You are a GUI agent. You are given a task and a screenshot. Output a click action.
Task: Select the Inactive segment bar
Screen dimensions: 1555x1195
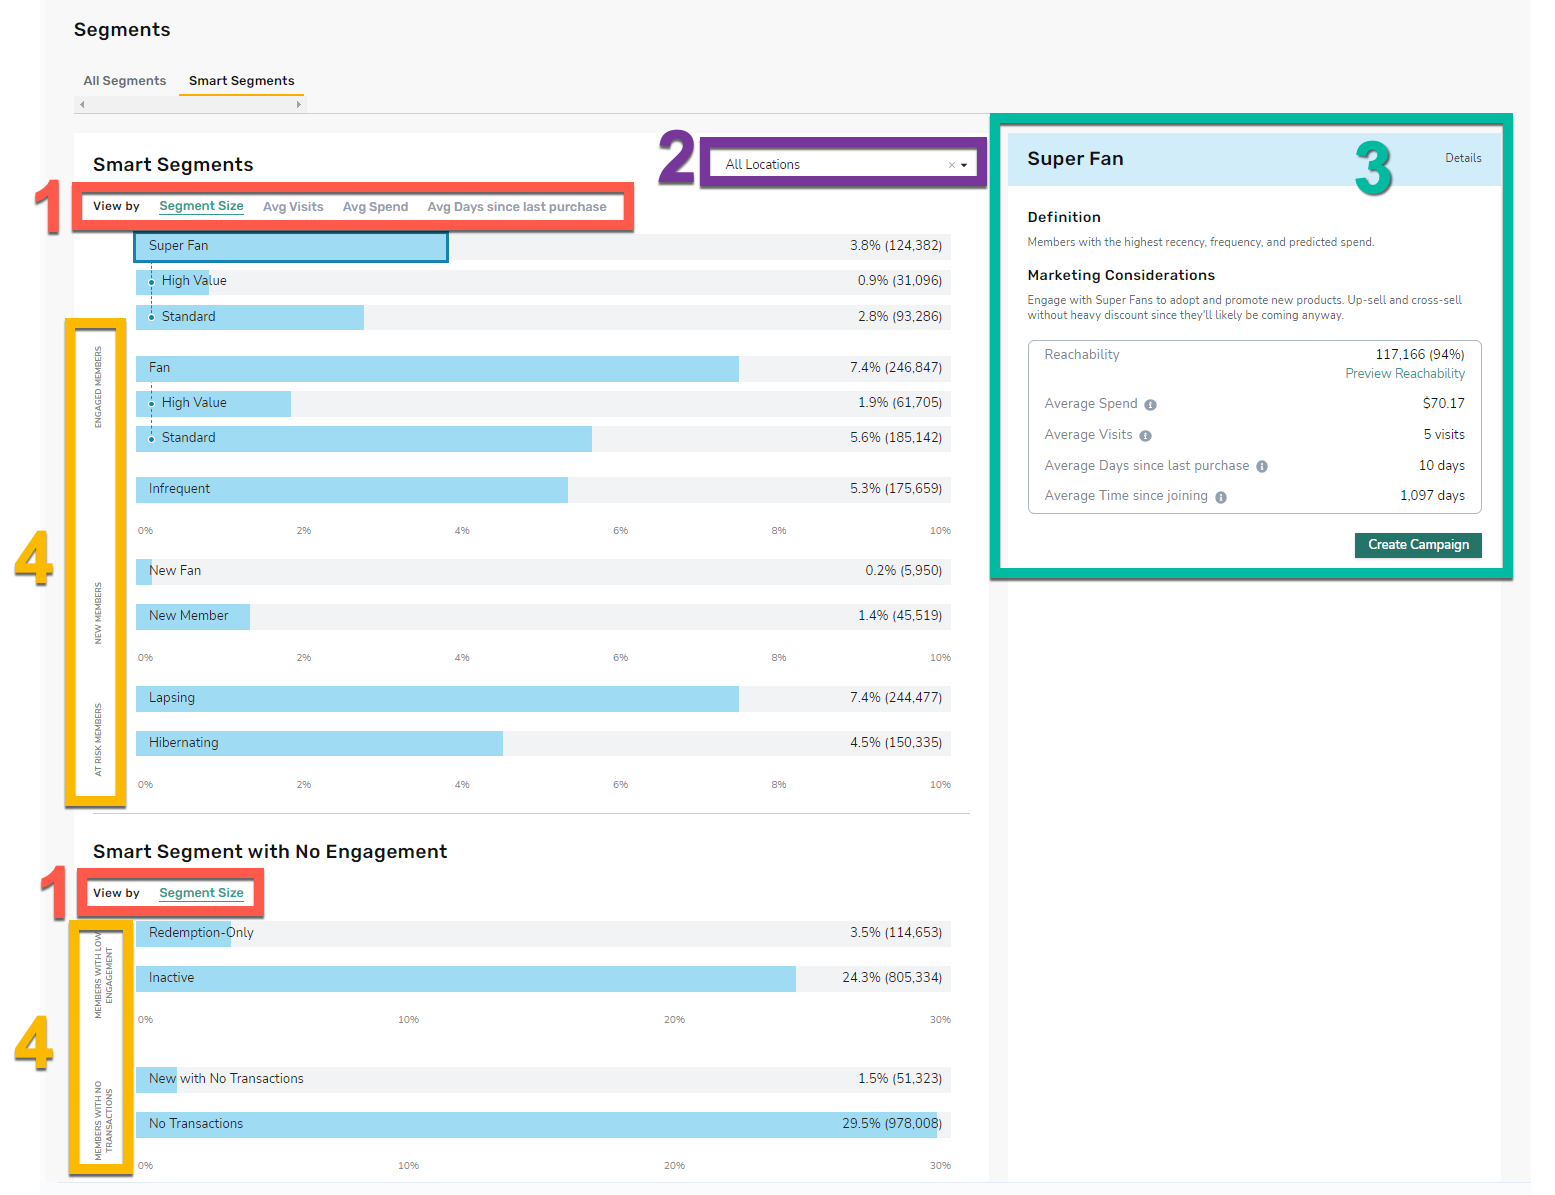[x=543, y=978]
